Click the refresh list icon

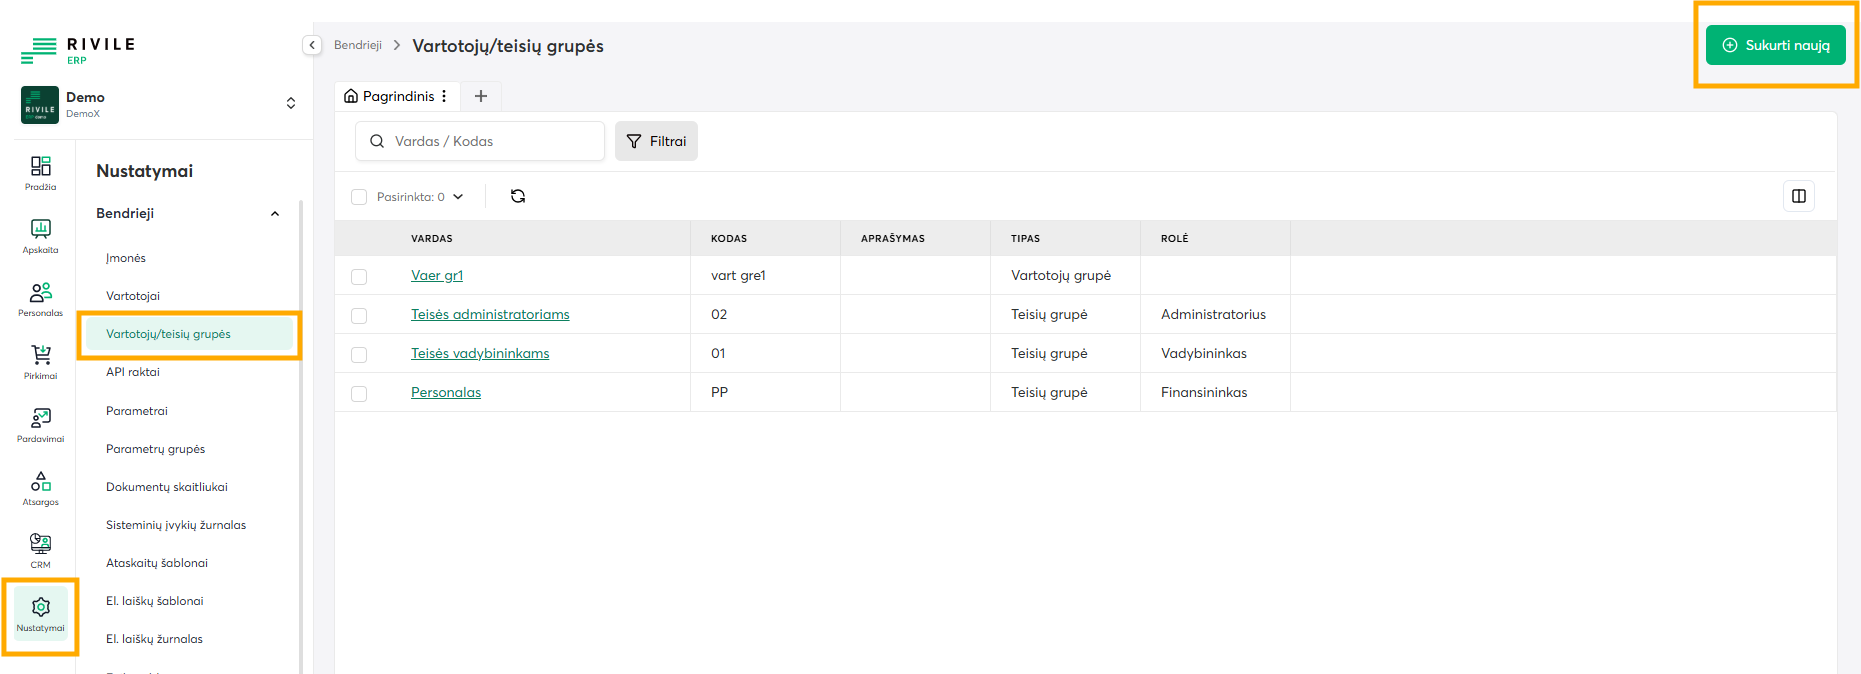[518, 196]
